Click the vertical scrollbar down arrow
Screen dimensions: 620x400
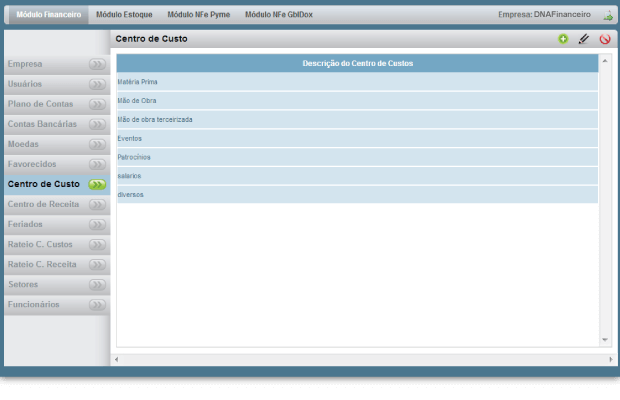pyautogui.click(x=605, y=340)
